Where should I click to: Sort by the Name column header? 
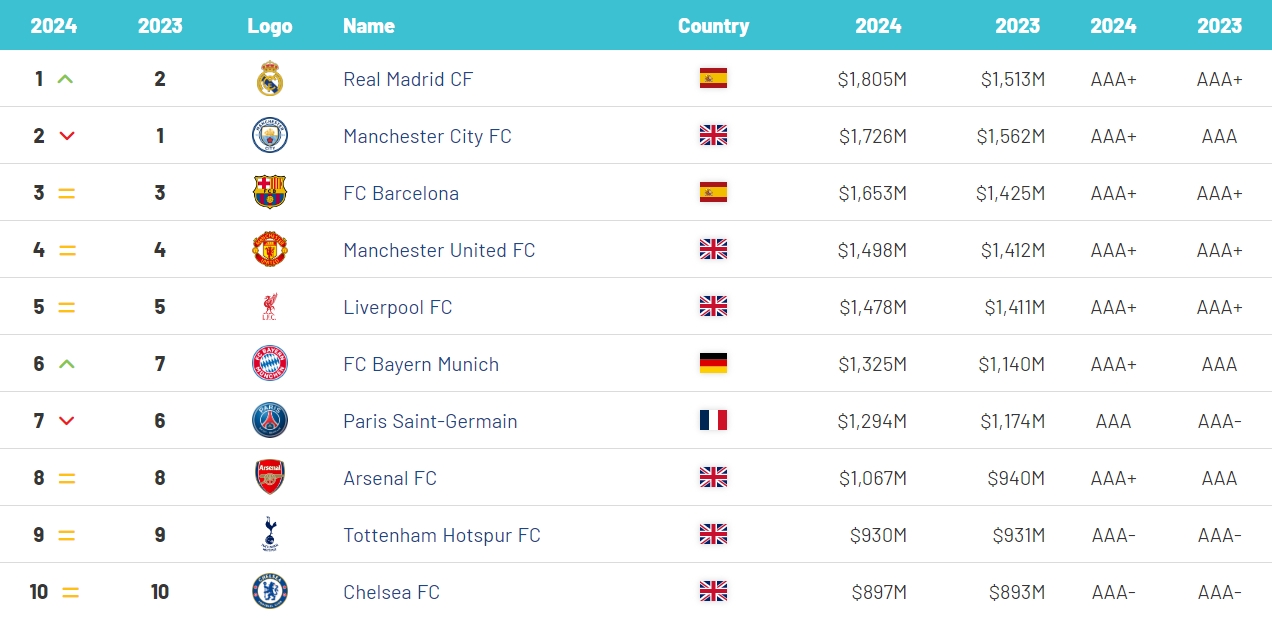369,26
